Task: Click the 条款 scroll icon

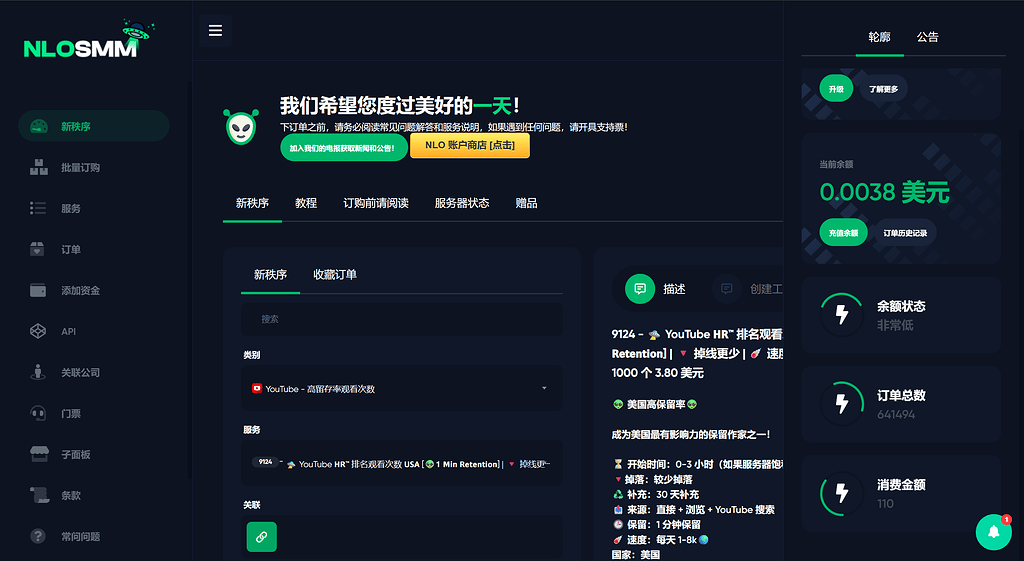Action: point(39,495)
